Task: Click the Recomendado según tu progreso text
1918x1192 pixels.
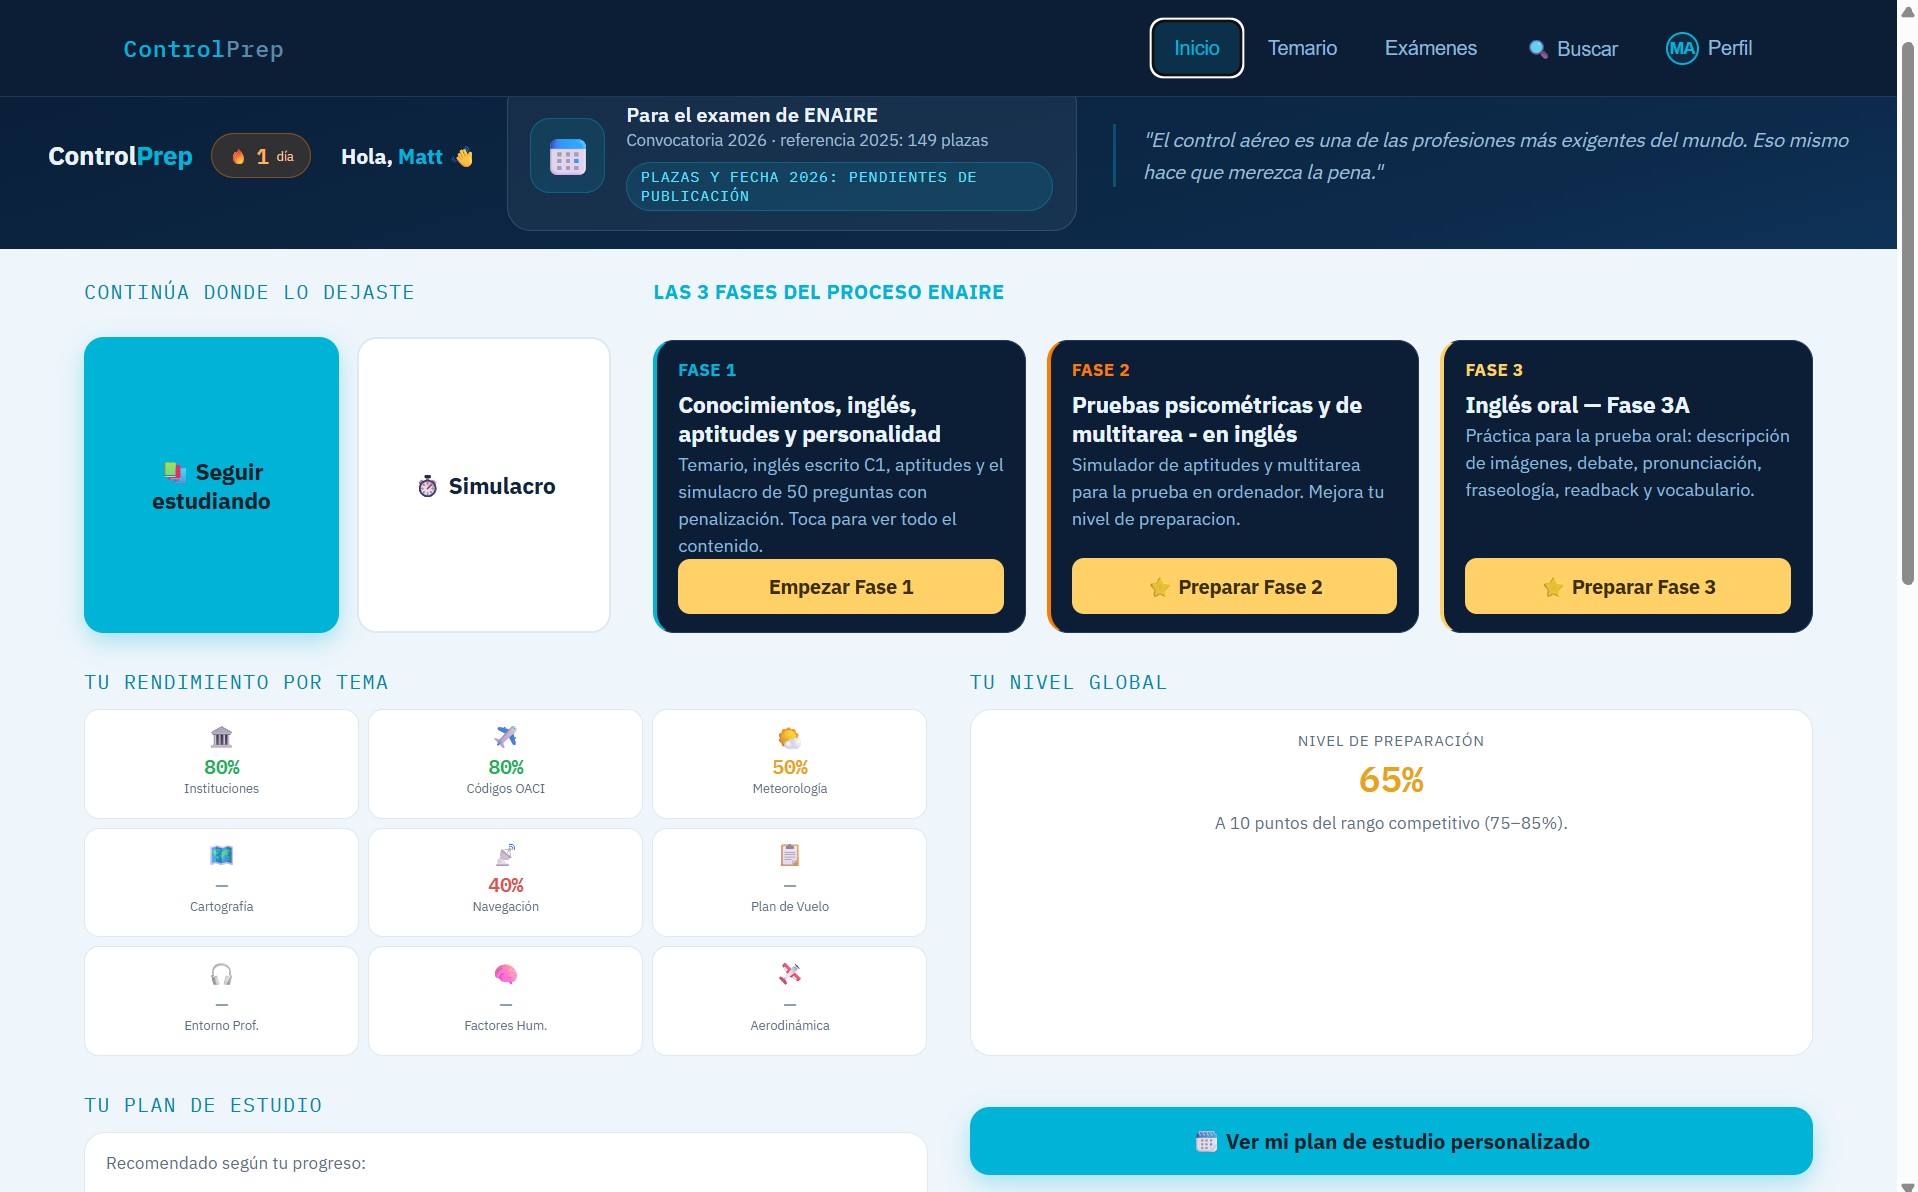Action: [x=236, y=1163]
